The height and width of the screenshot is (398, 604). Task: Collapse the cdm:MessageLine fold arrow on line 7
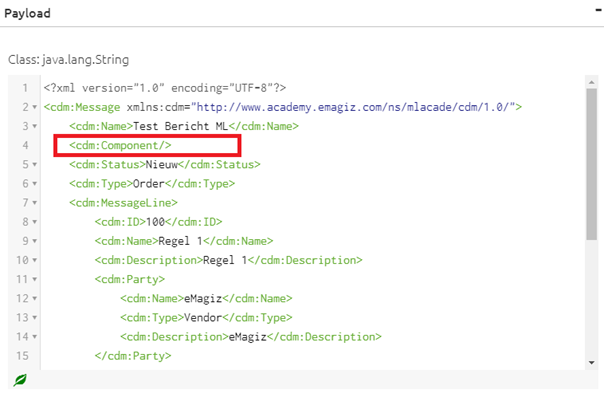click(34, 203)
